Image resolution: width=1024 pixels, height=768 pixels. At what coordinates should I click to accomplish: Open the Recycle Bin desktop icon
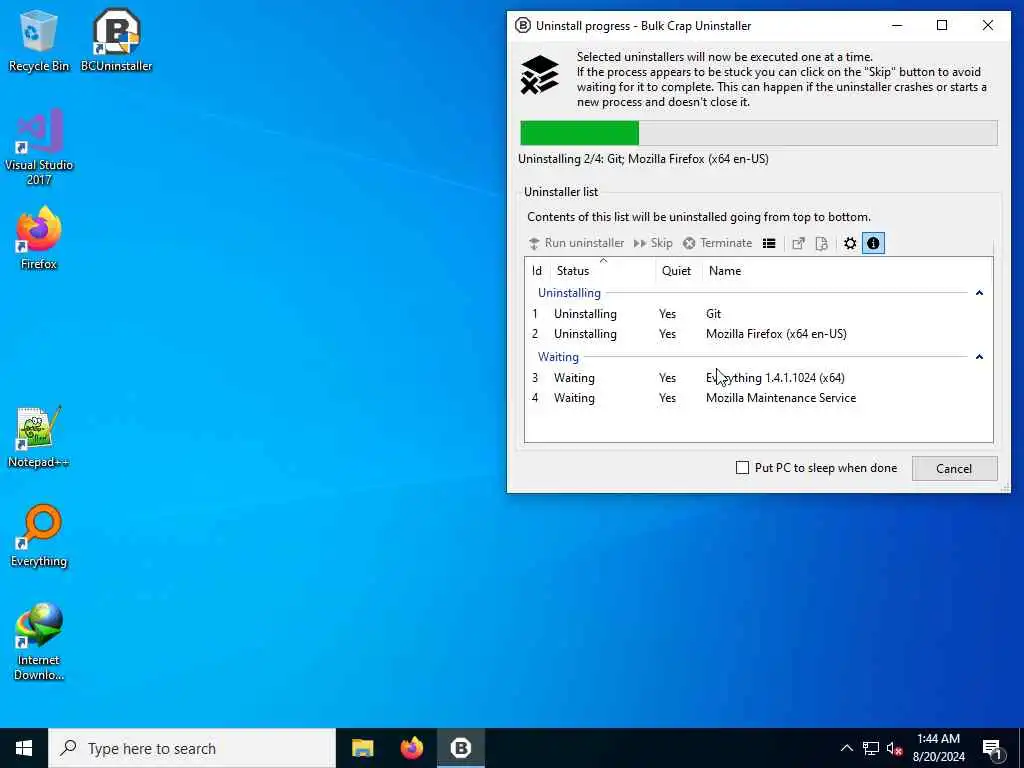(x=39, y=41)
